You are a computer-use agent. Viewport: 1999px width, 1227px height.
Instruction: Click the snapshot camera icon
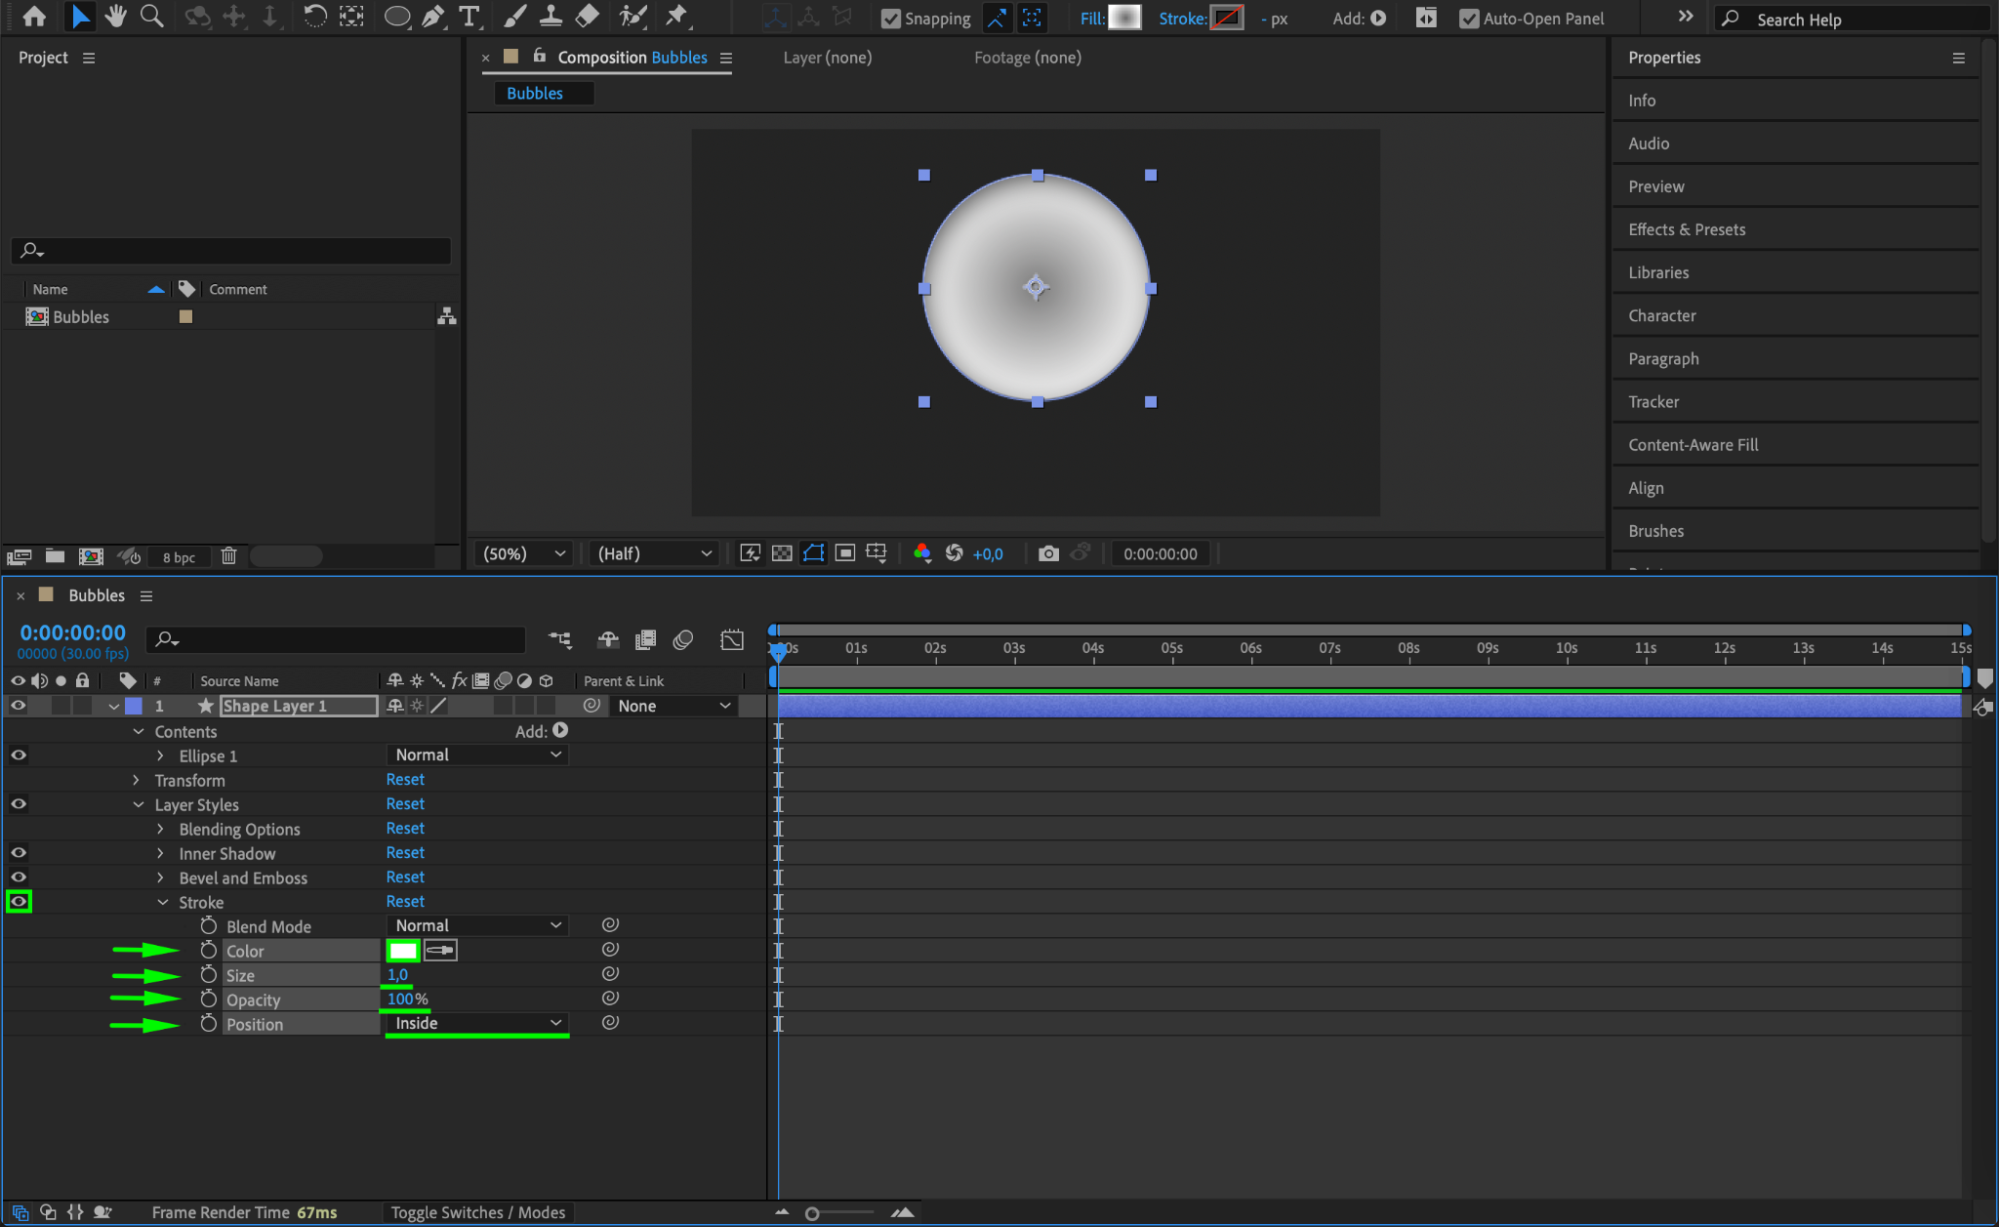tap(1048, 553)
